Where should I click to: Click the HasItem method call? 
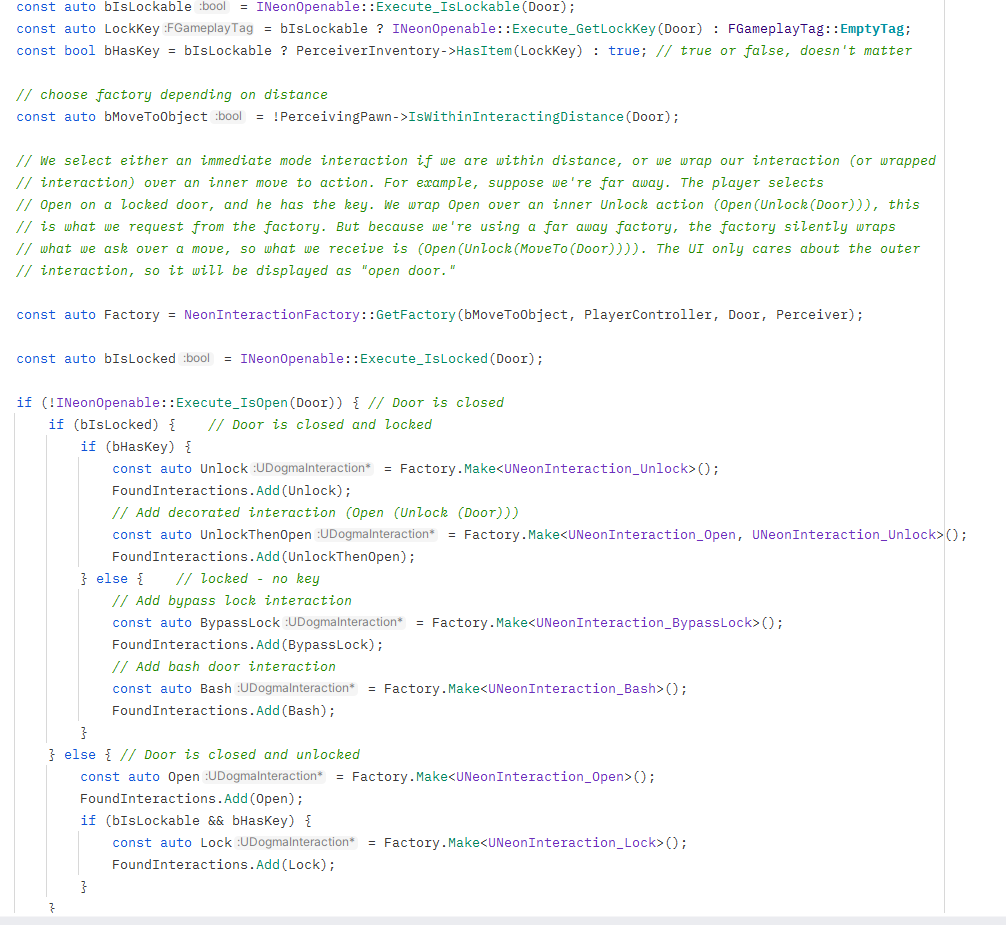pos(484,51)
